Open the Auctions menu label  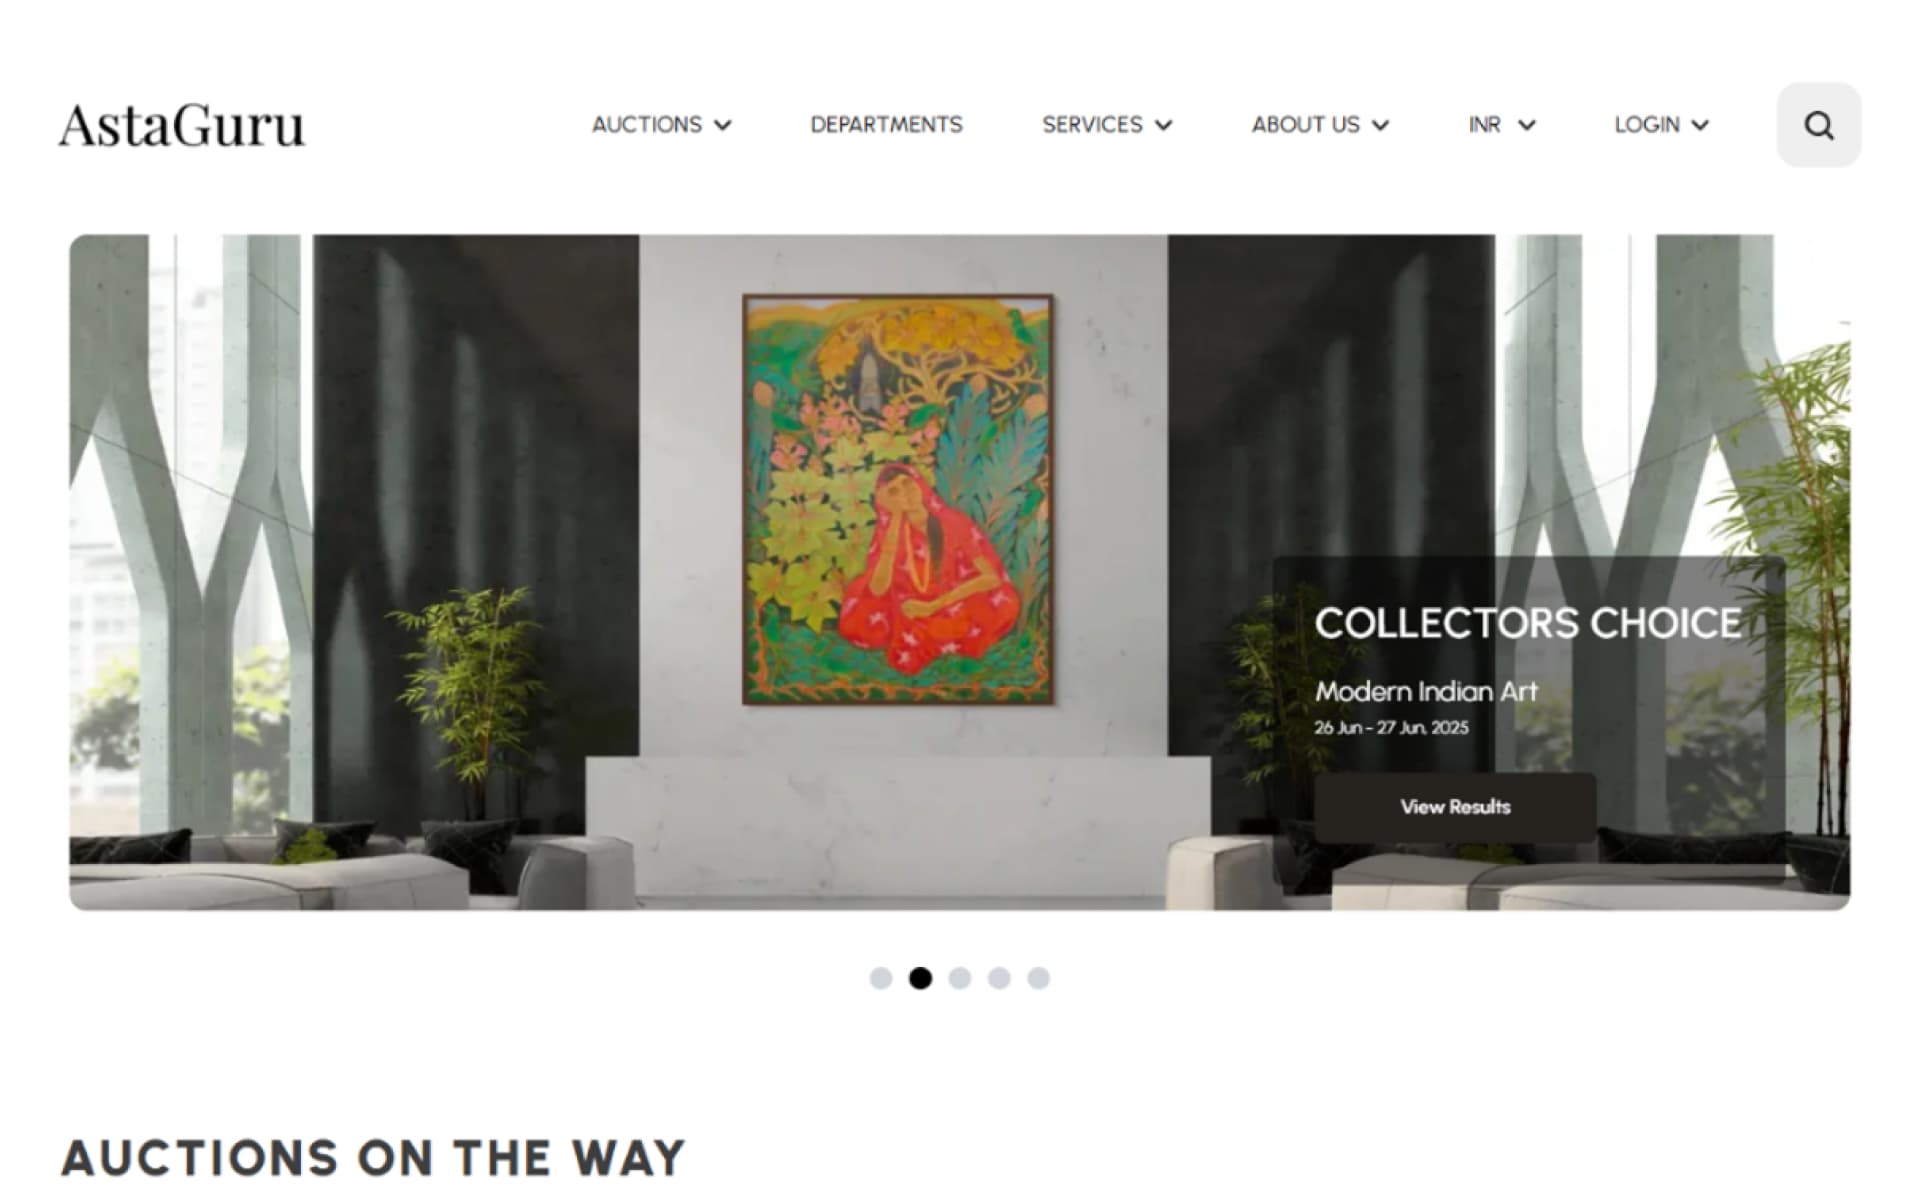(647, 125)
